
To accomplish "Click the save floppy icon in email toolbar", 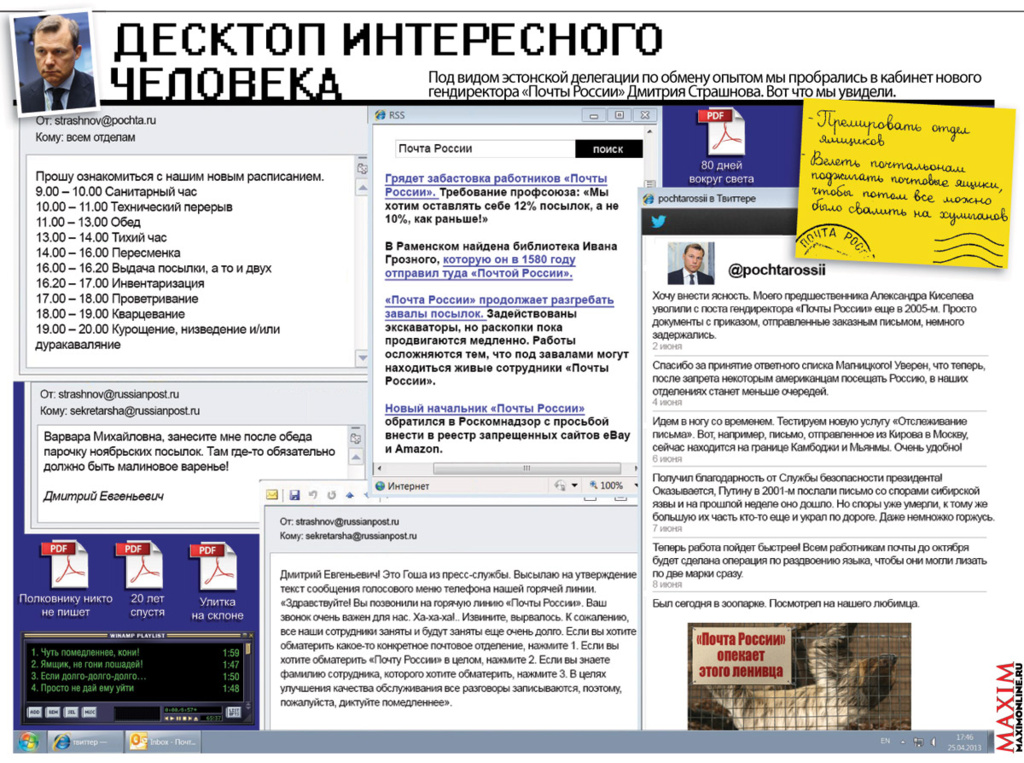I will point(294,495).
